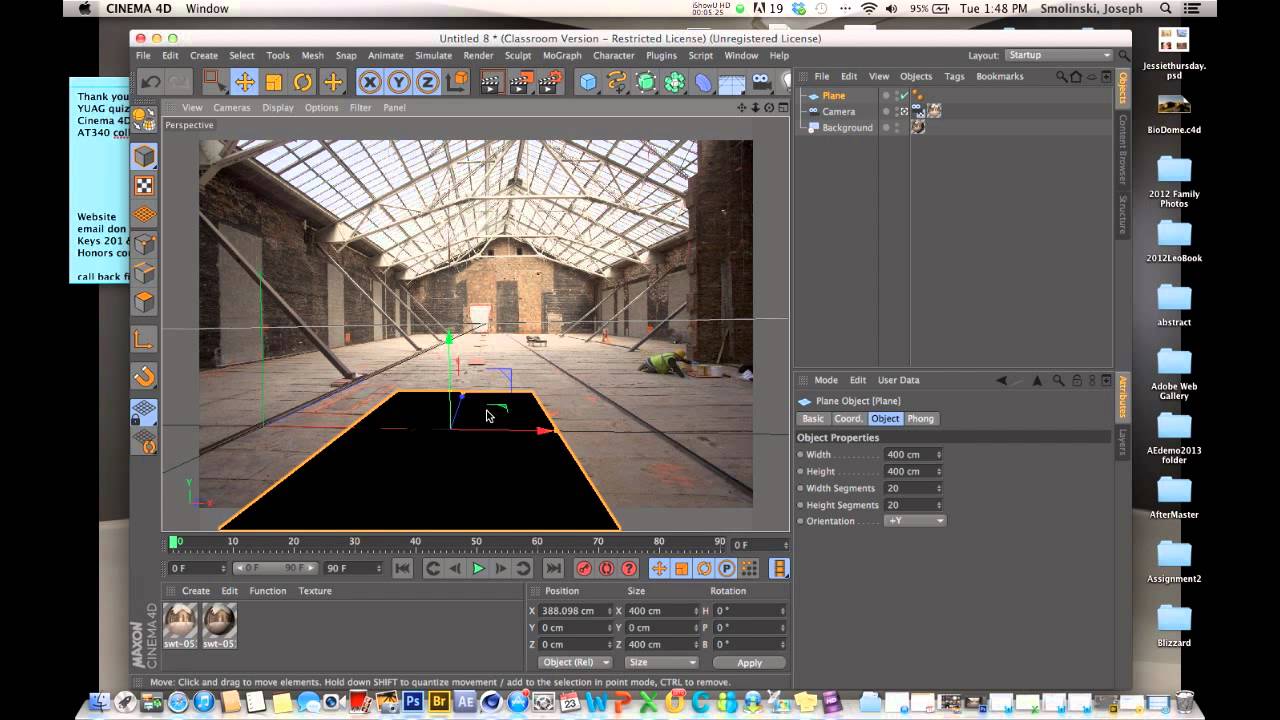The height and width of the screenshot is (720, 1280).
Task: Click the timeline at frame 50
Action: point(476,543)
